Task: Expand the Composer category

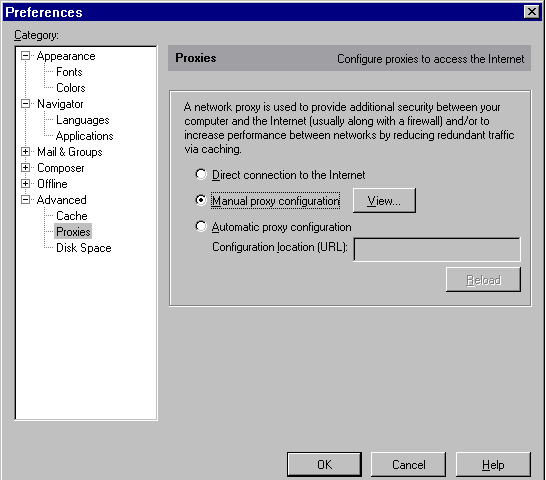Action: [25, 168]
